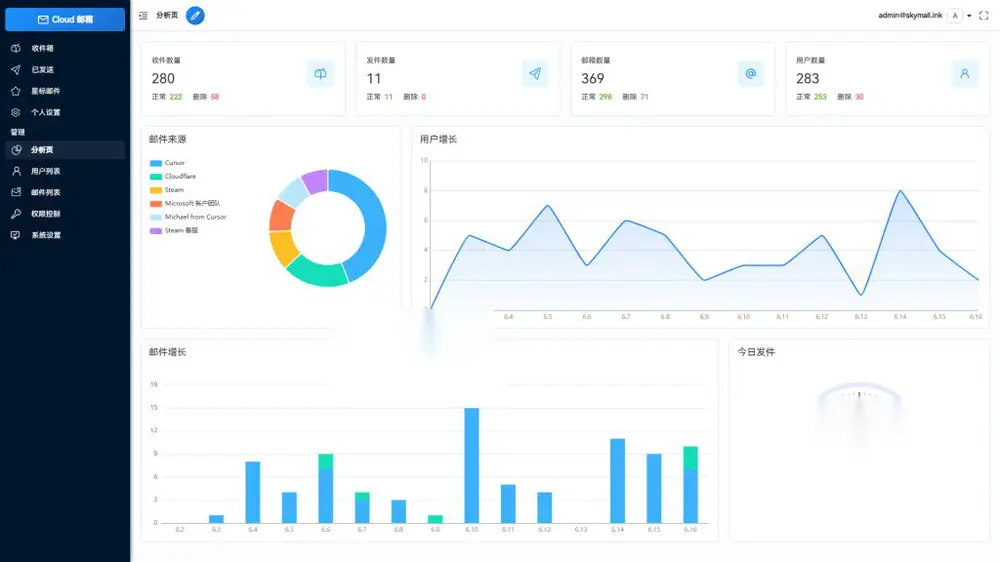Screen dimensions: 1000x562
Task: Open 权限控制 via its key icon
Action: [16, 214]
